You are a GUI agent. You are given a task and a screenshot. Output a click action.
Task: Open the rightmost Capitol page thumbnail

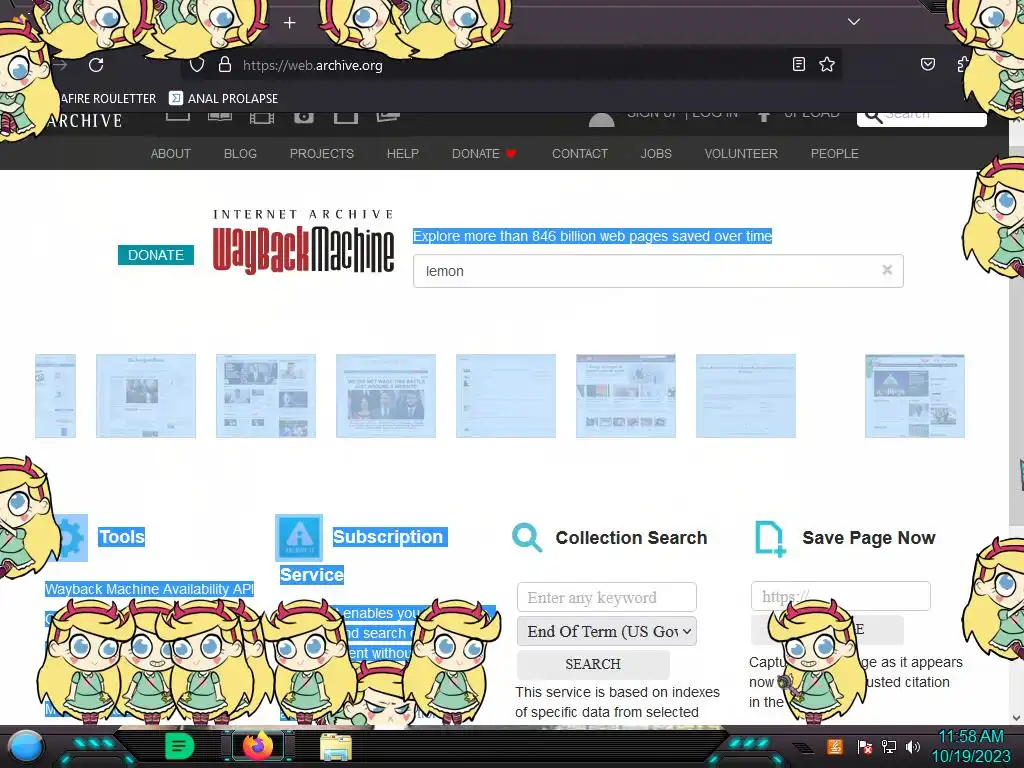tap(915, 396)
